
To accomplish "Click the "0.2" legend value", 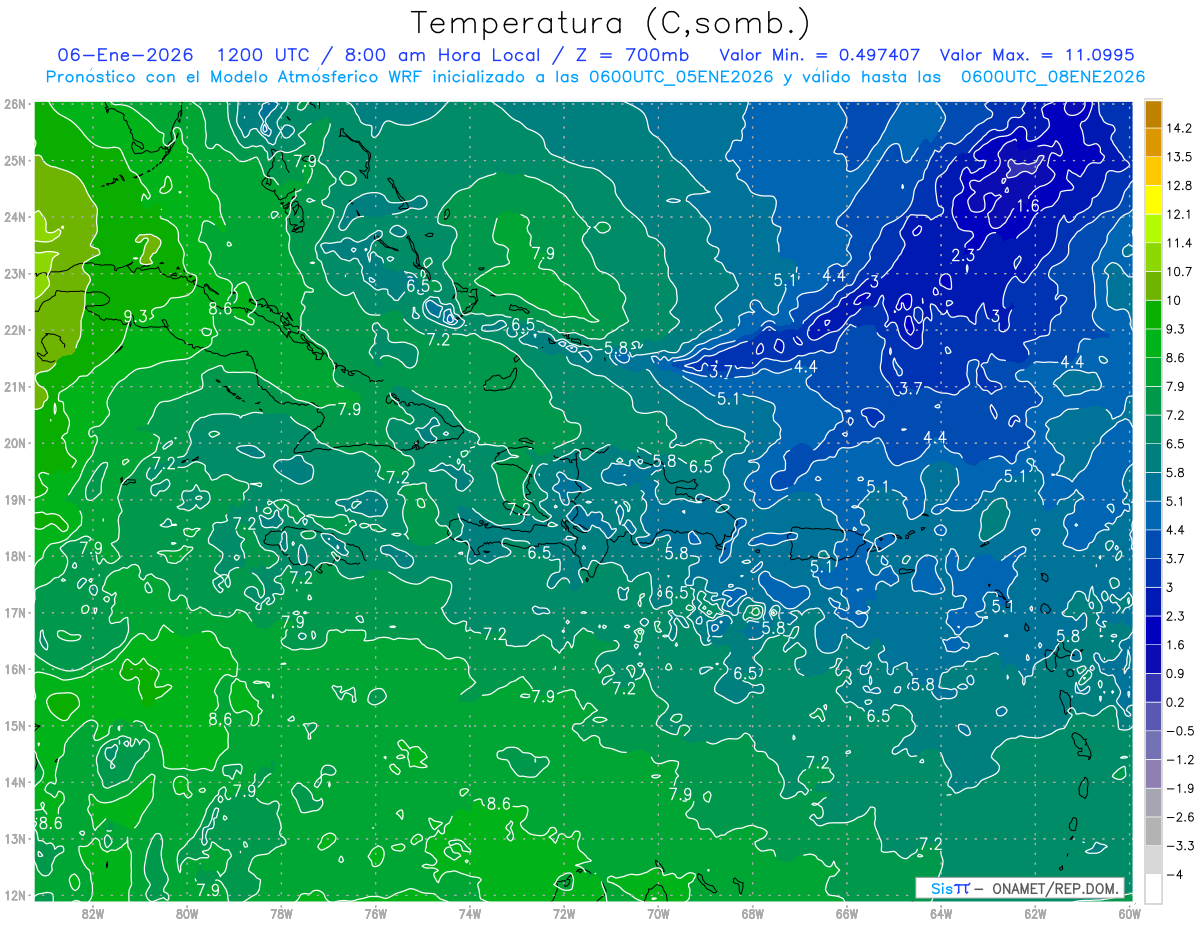I will pos(1175,703).
